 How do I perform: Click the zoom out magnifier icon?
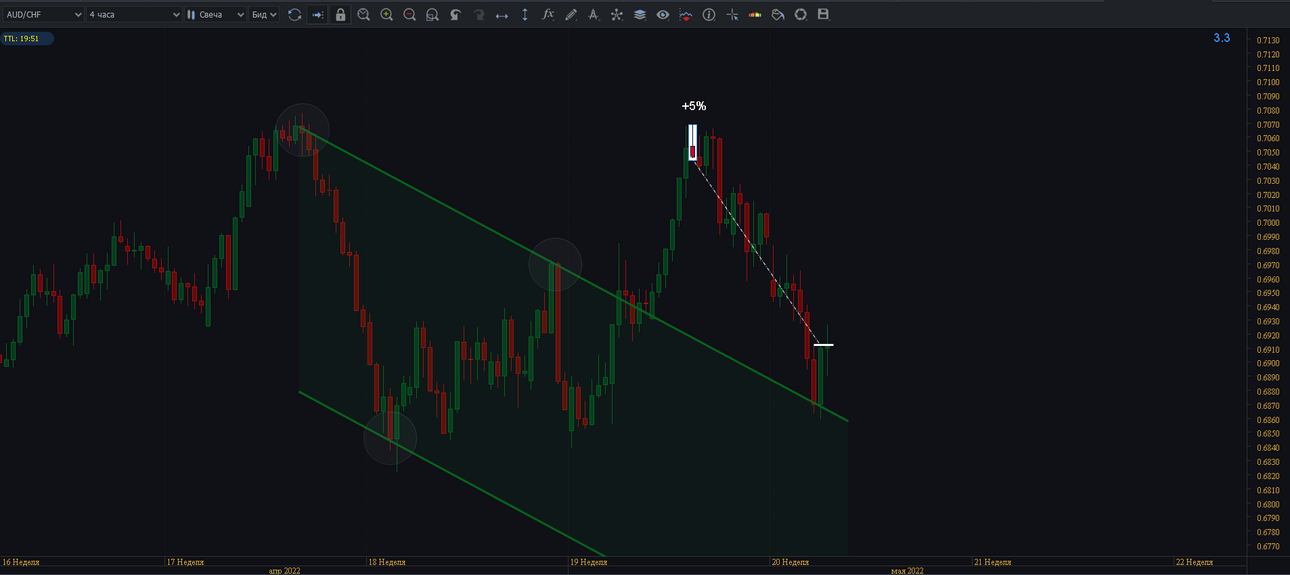409,15
